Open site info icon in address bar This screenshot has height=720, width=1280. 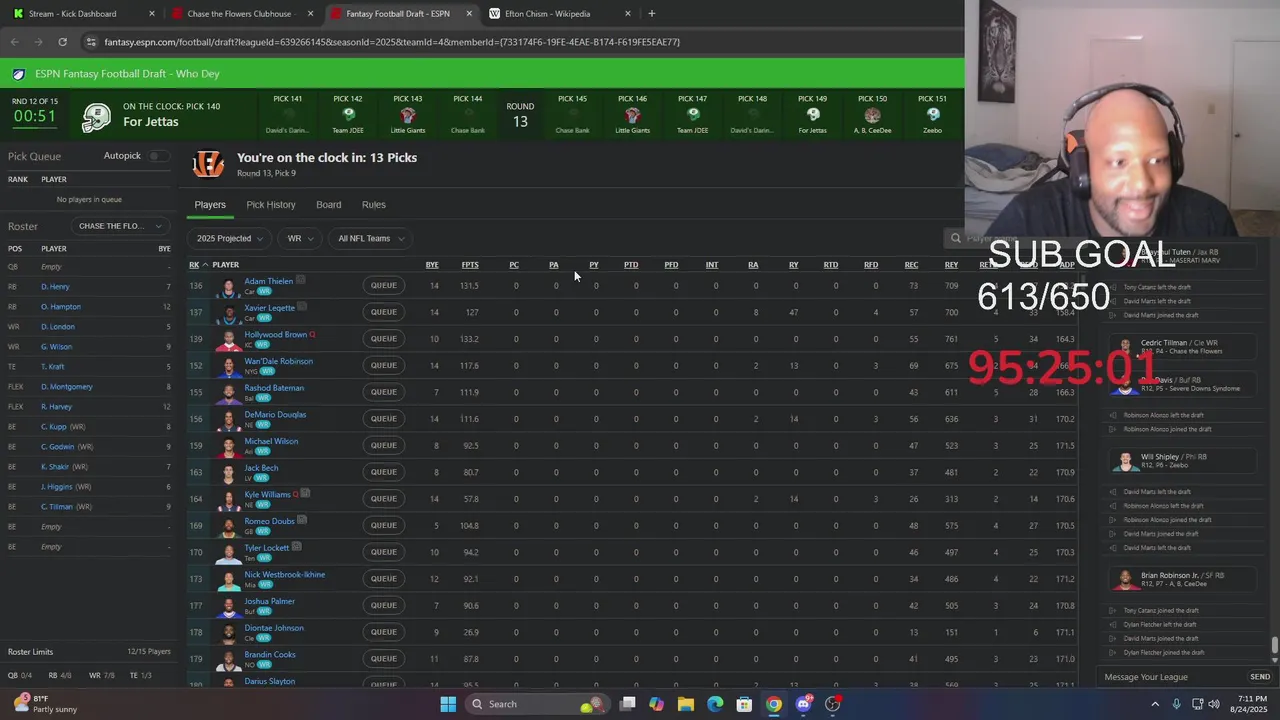click(91, 42)
